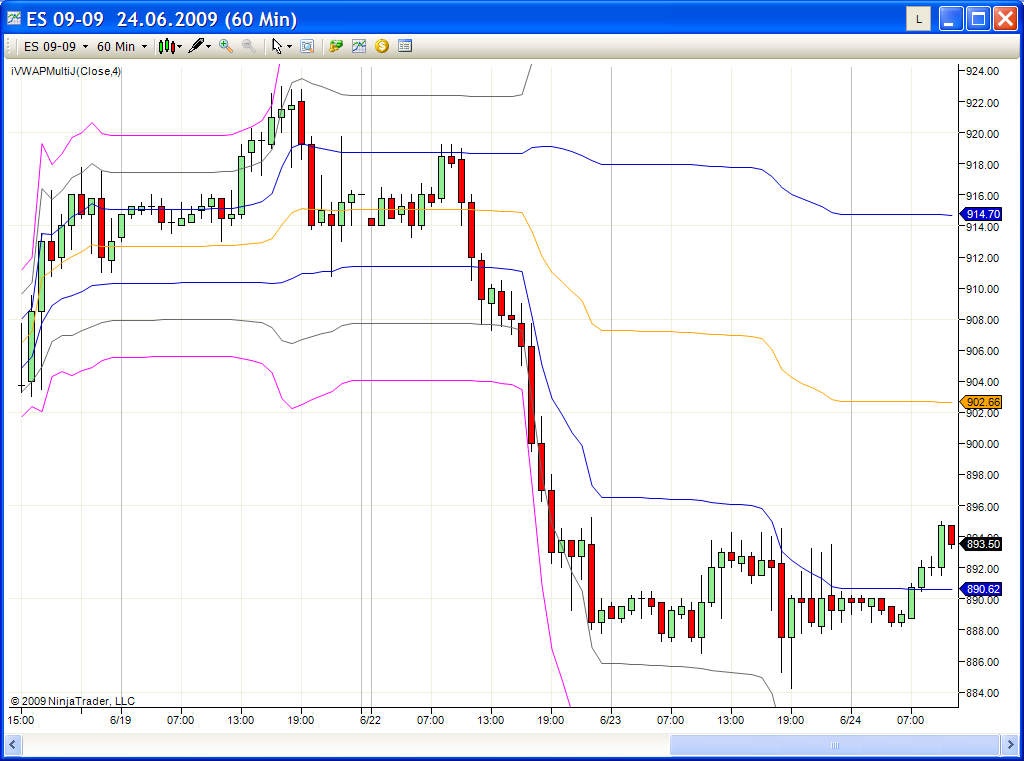This screenshot has height=761, width=1024.
Task: Open the data box icon
Action: [307, 46]
